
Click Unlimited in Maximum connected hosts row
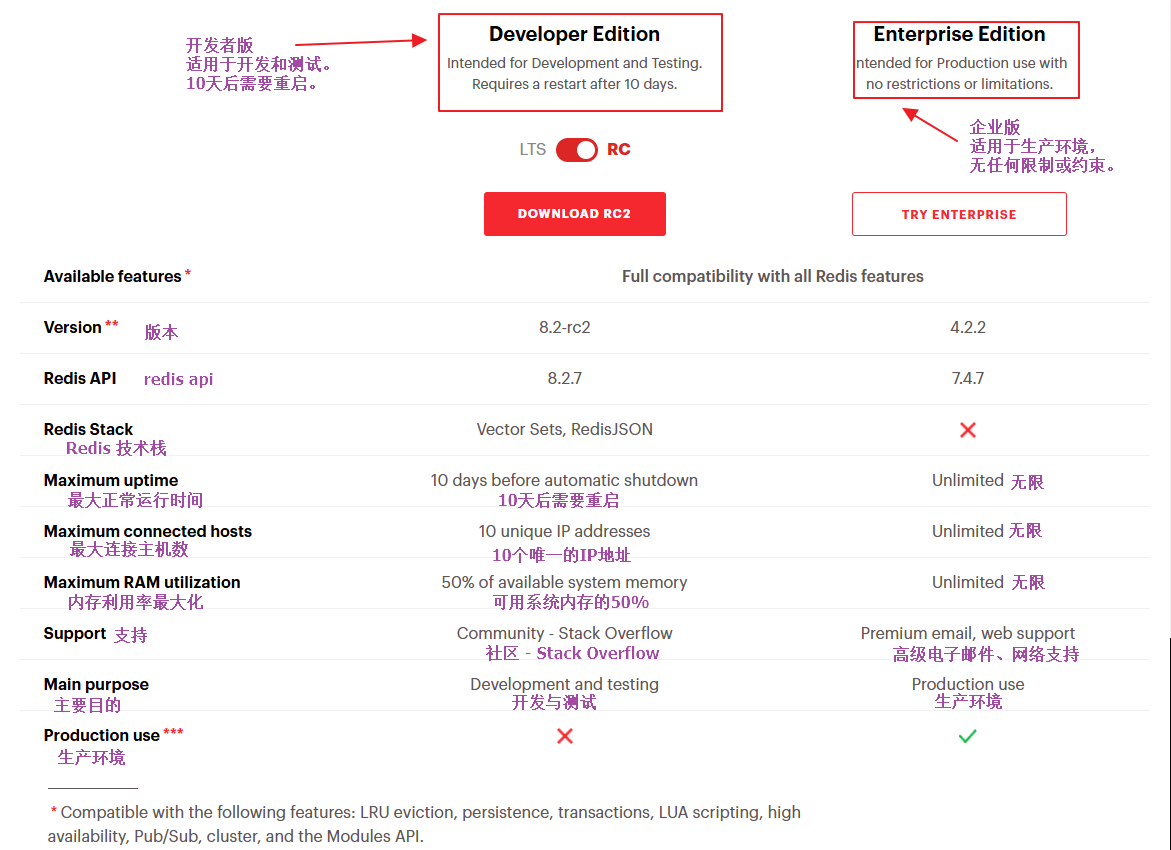pos(968,531)
